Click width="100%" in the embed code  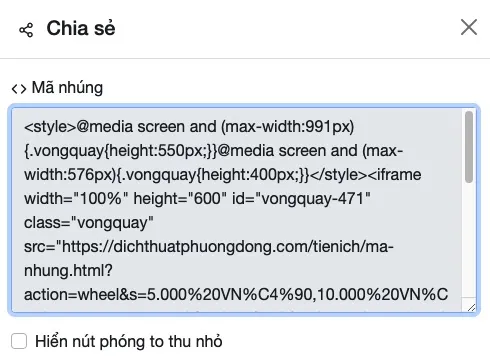[76, 199]
